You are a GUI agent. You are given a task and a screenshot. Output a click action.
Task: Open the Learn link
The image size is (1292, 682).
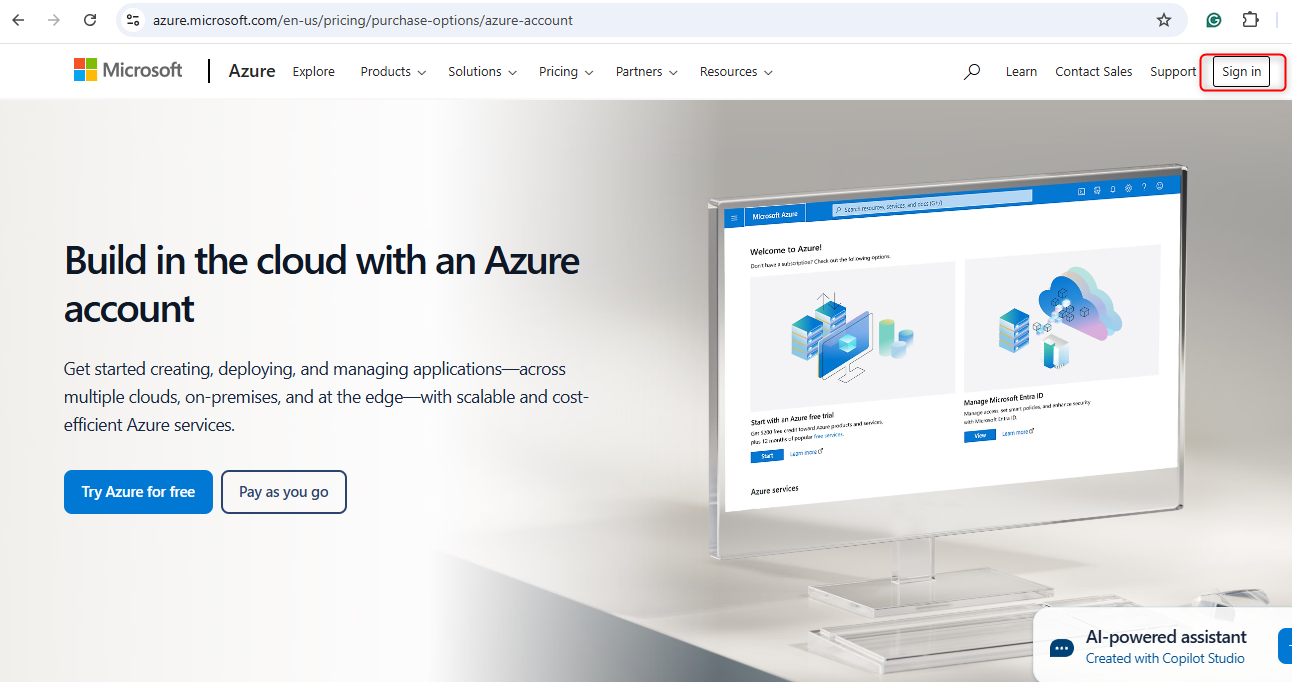[1021, 72]
